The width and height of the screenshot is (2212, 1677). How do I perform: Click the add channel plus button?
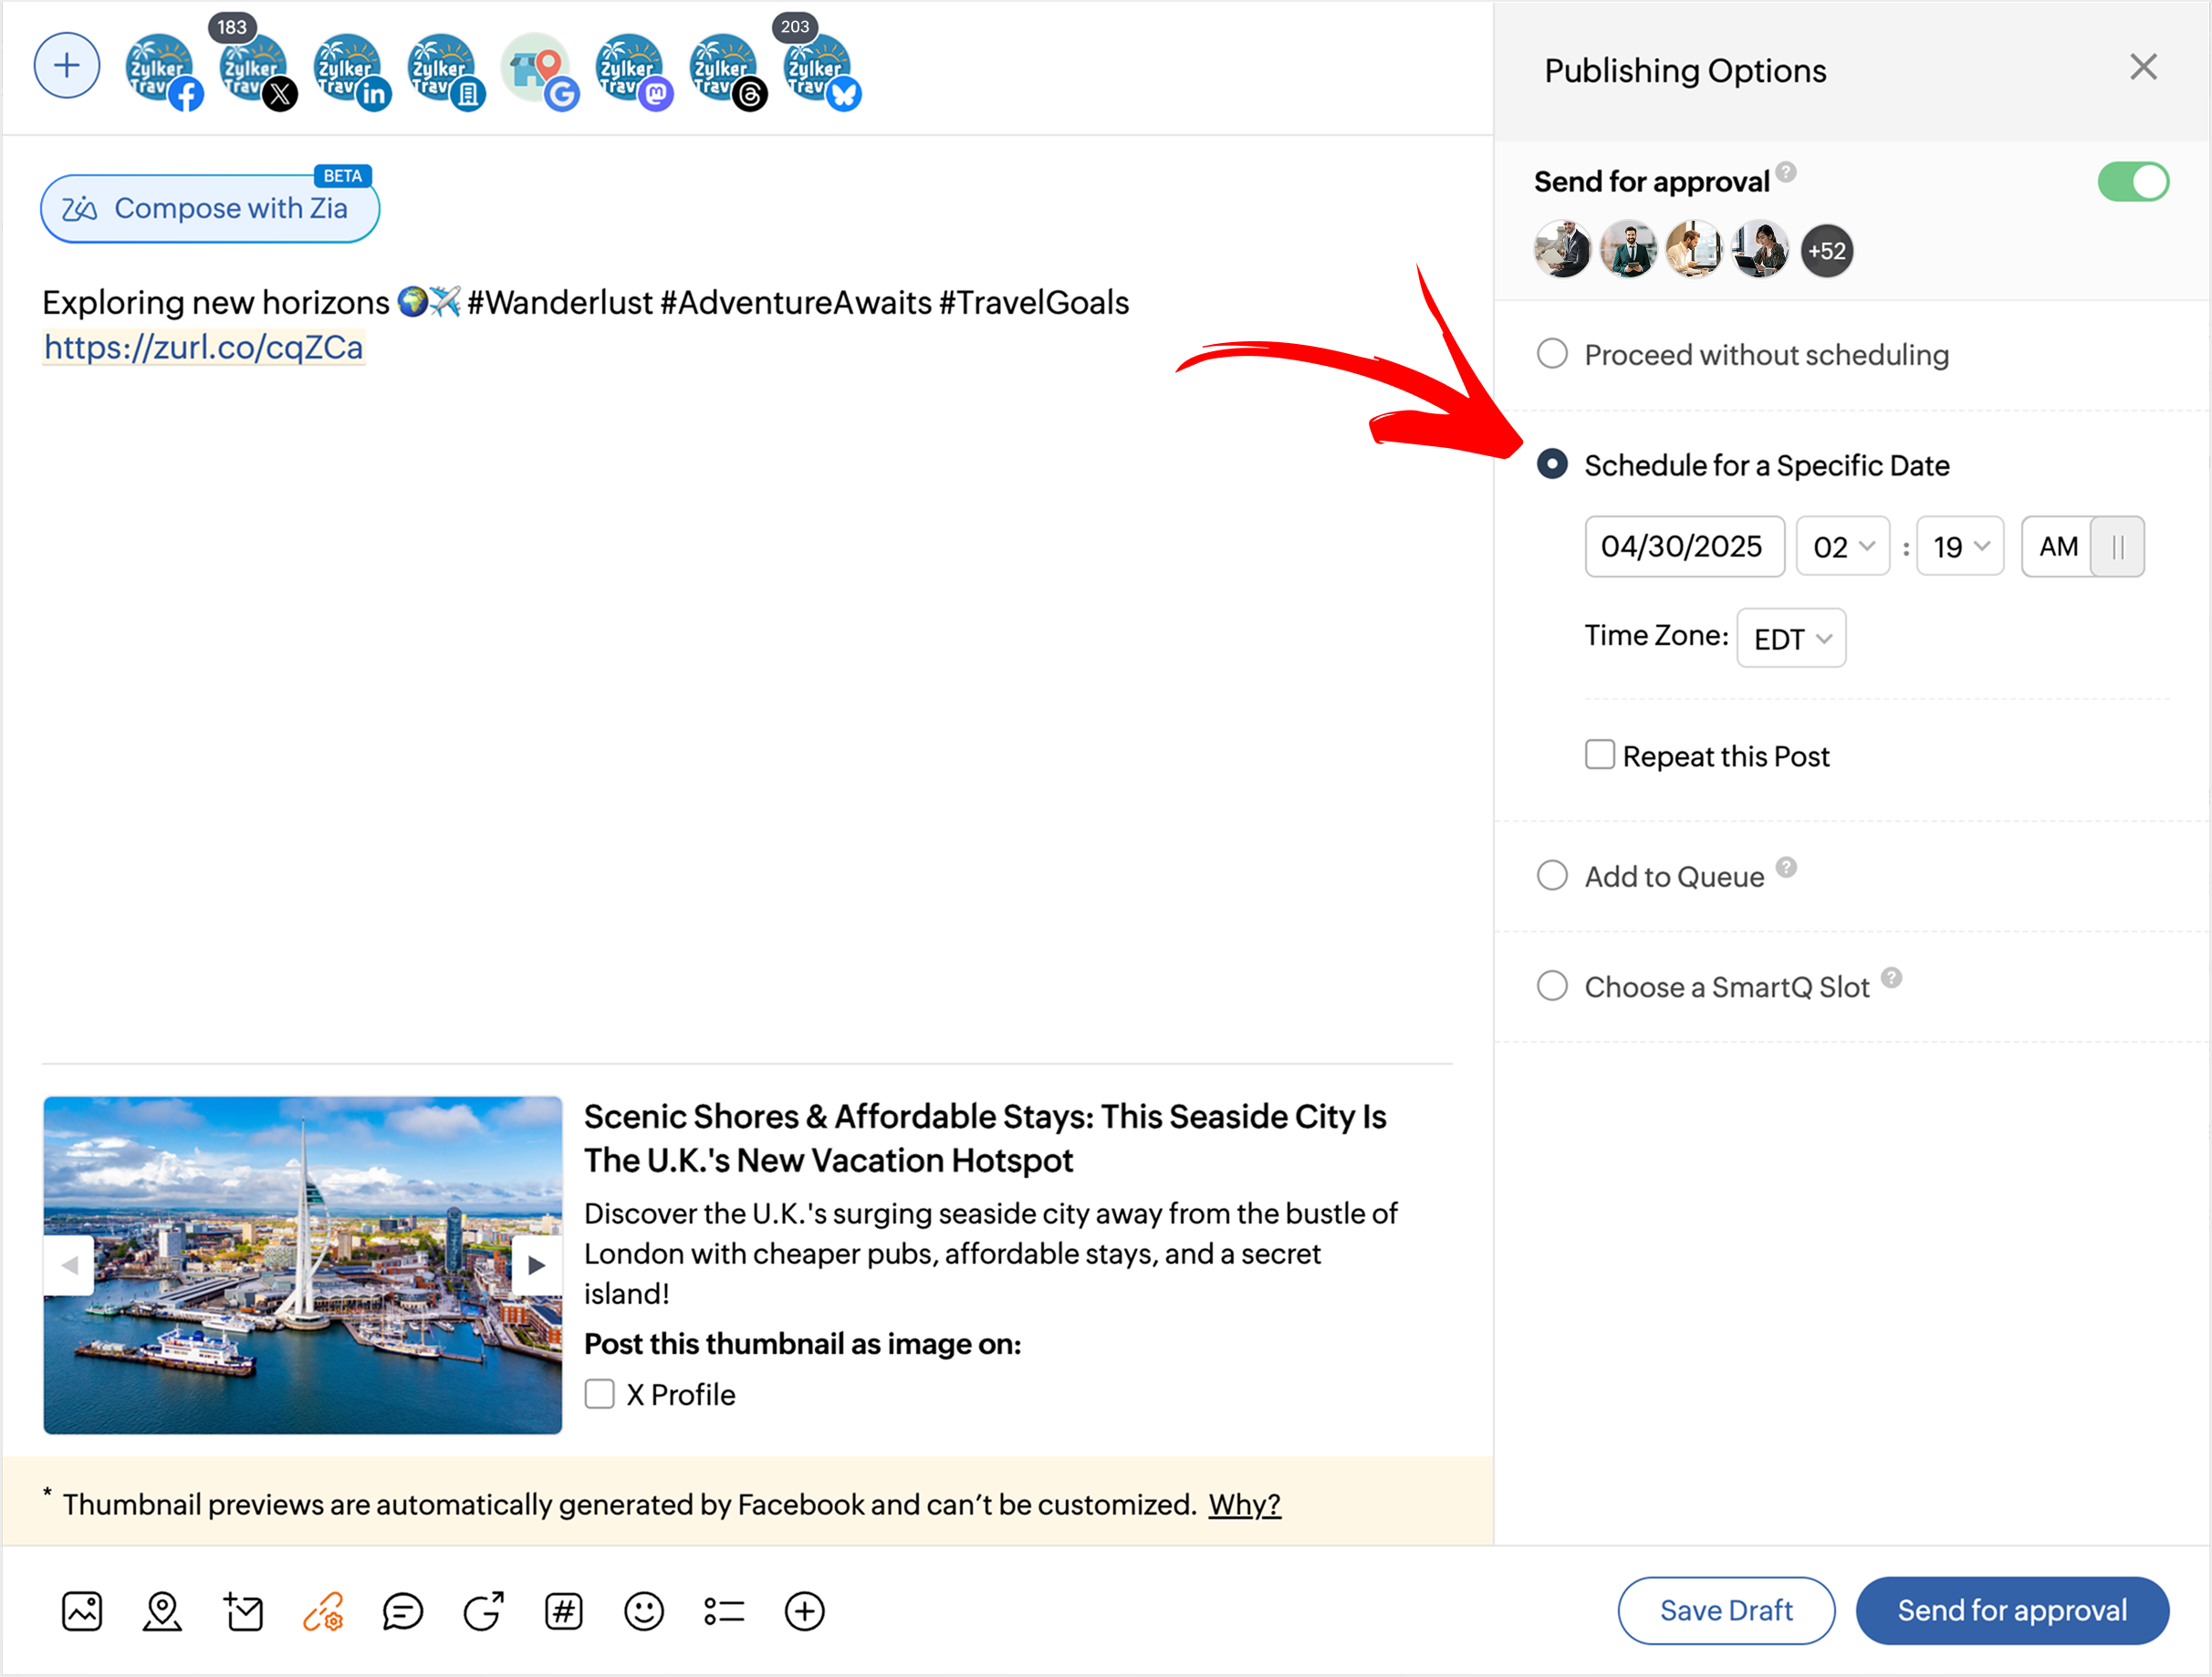pos(67,67)
